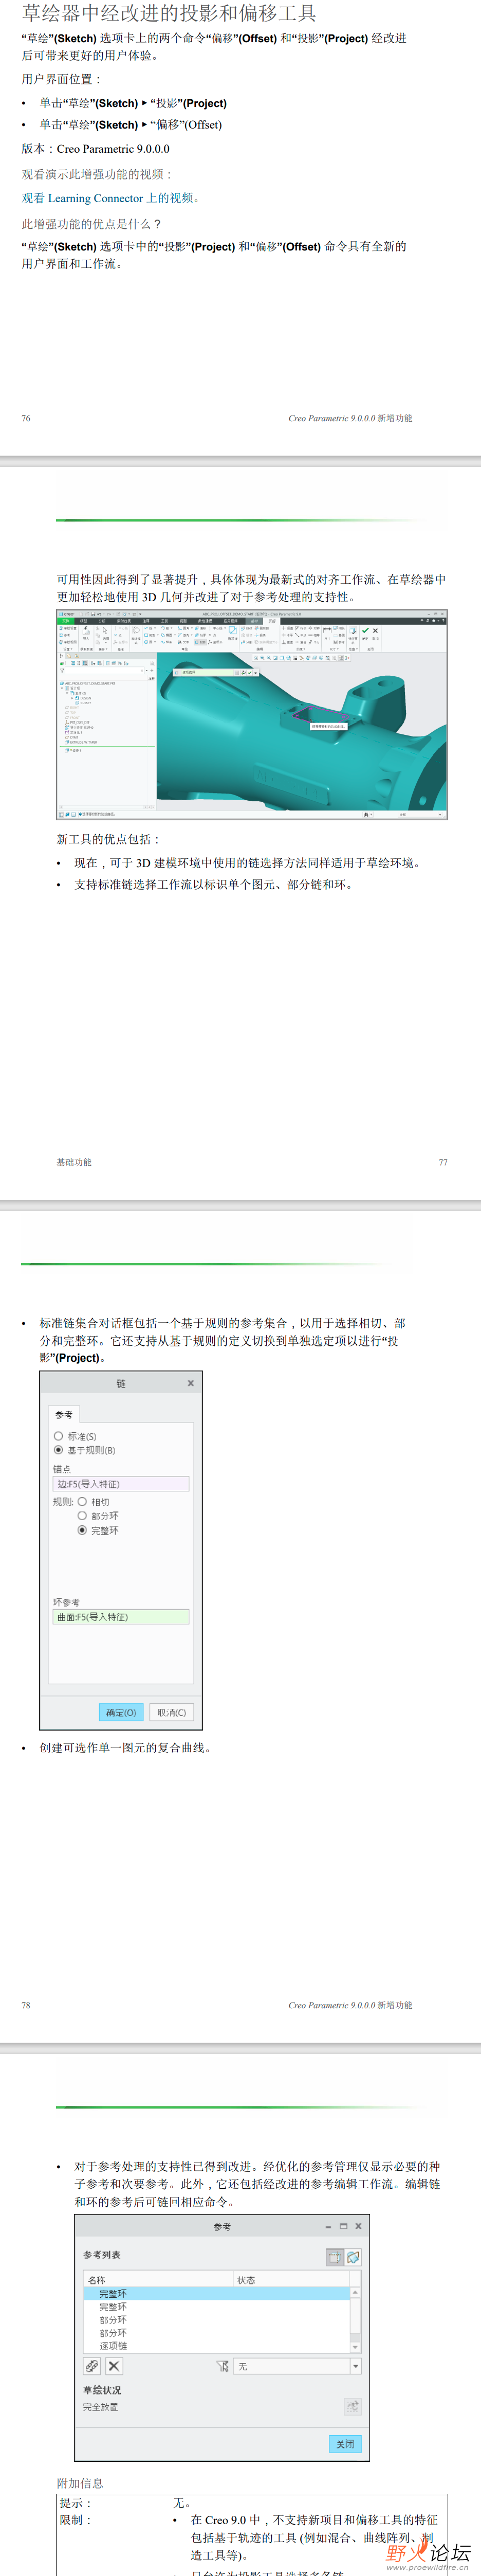Screen dimensions: 481x2576
Task: Click the reference list scrollbar up arrow
Action: pyautogui.click(x=355, y=2292)
